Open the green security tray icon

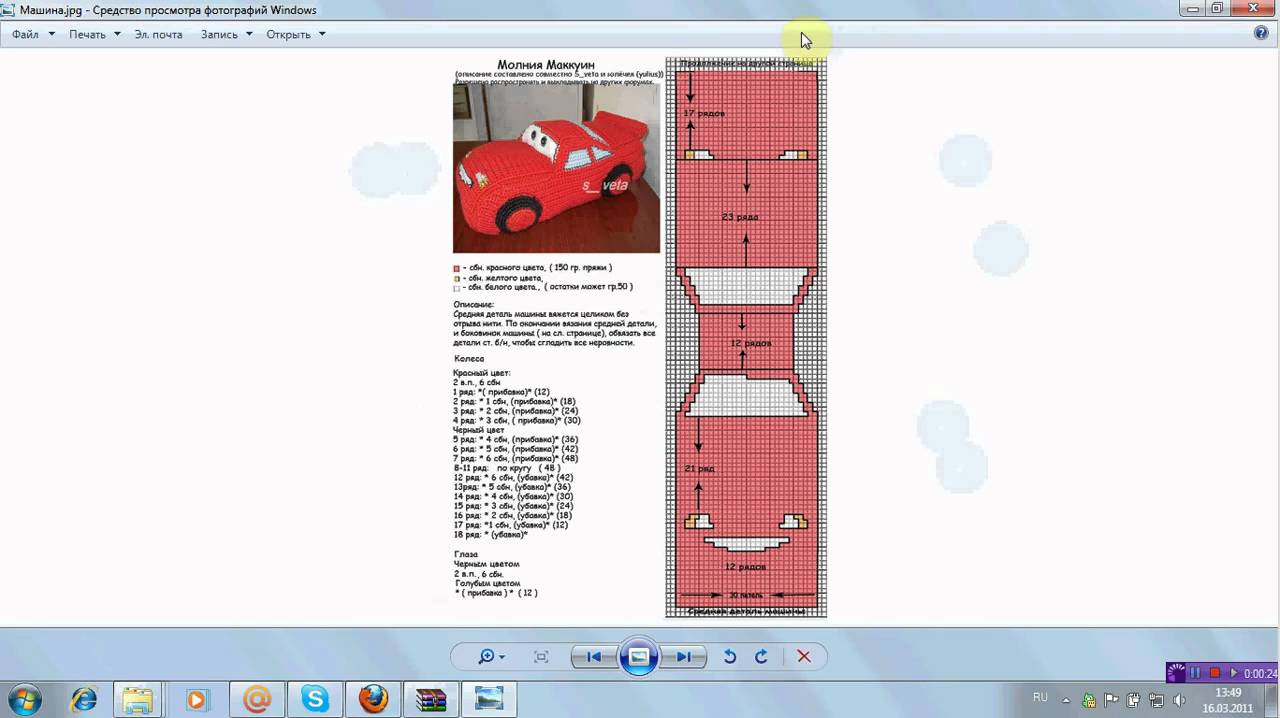(1089, 699)
